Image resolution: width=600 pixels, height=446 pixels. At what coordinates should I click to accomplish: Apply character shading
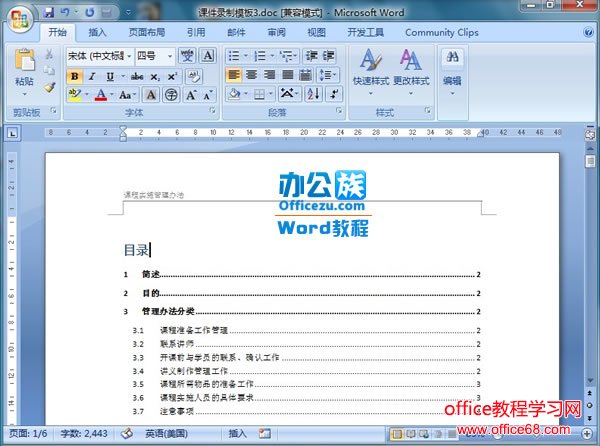pyautogui.click(x=151, y=94)
